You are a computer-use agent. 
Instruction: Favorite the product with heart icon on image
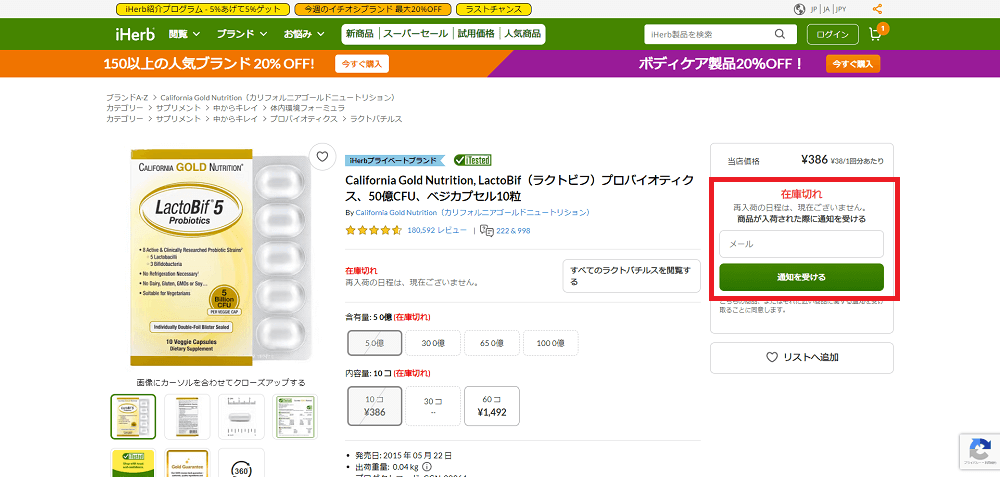321,156
